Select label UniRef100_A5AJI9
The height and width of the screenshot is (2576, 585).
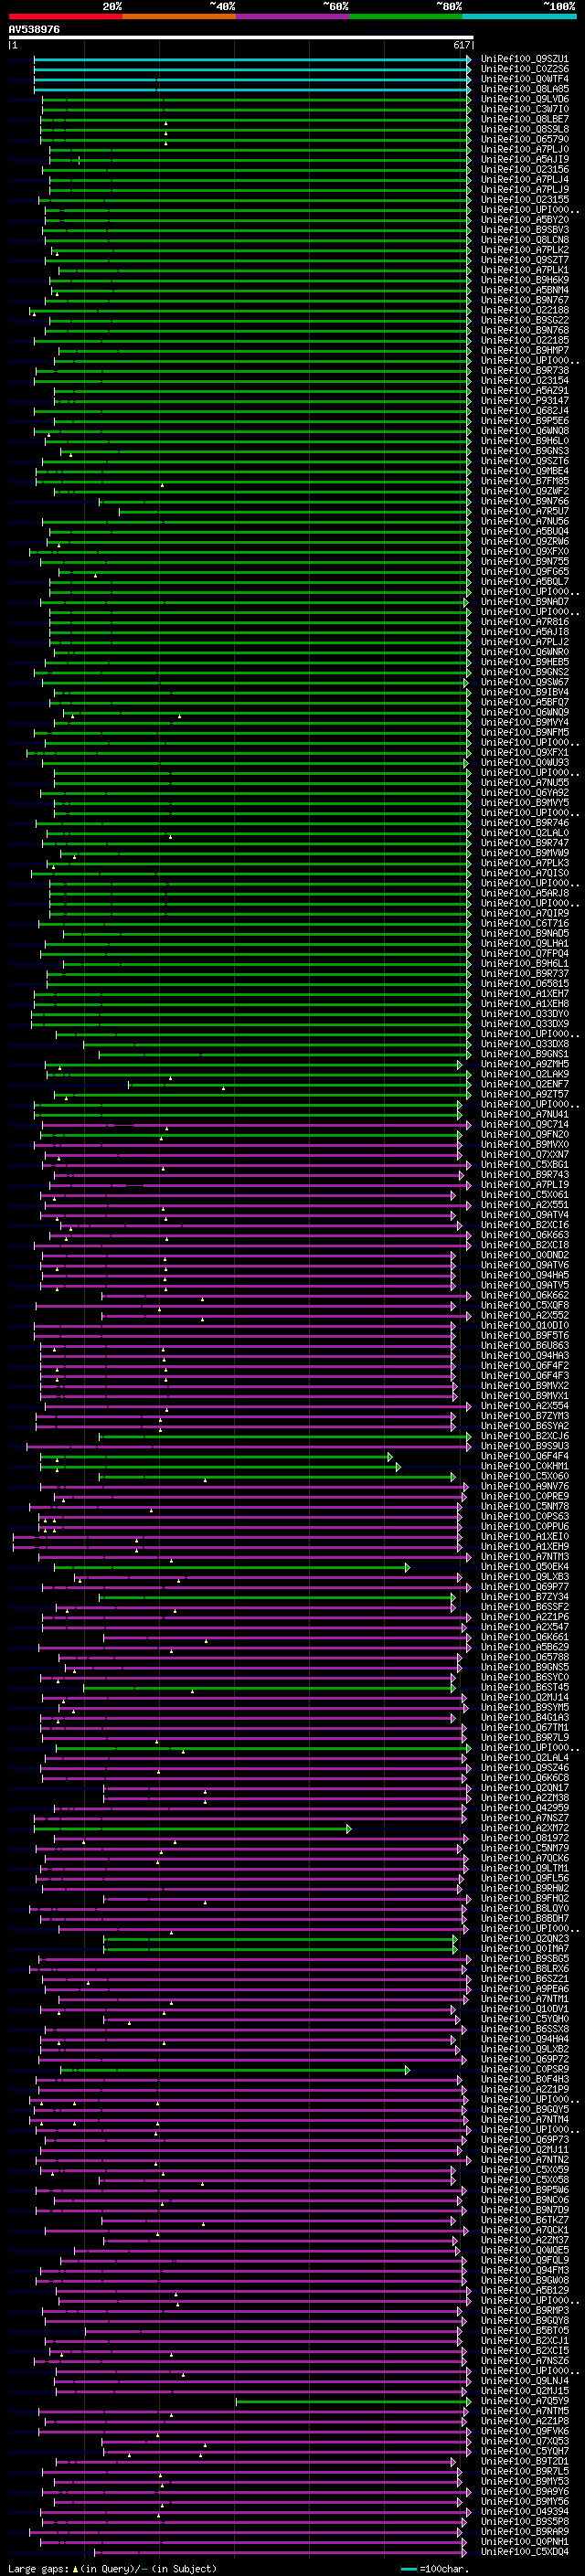tap(524, 160)
